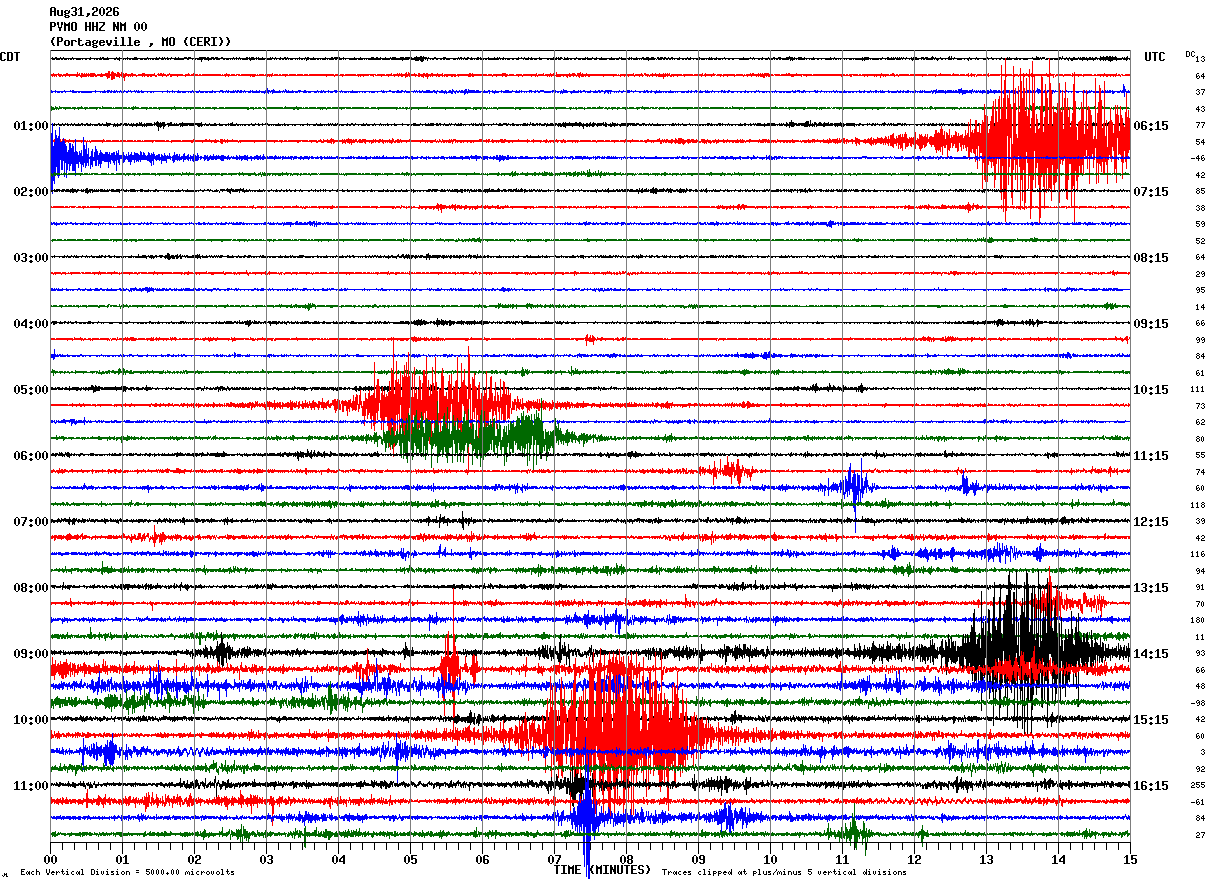The width and height of the screenshot is (1210, 886).
Task: Click the 06:15 UTC time label
Action: tap(1152, 126)
